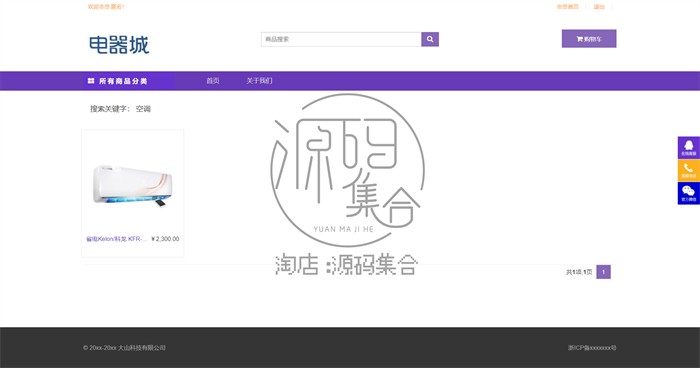Click the 退出 logout link
This screenshot has height=368, width=700.
pos(599,7)
